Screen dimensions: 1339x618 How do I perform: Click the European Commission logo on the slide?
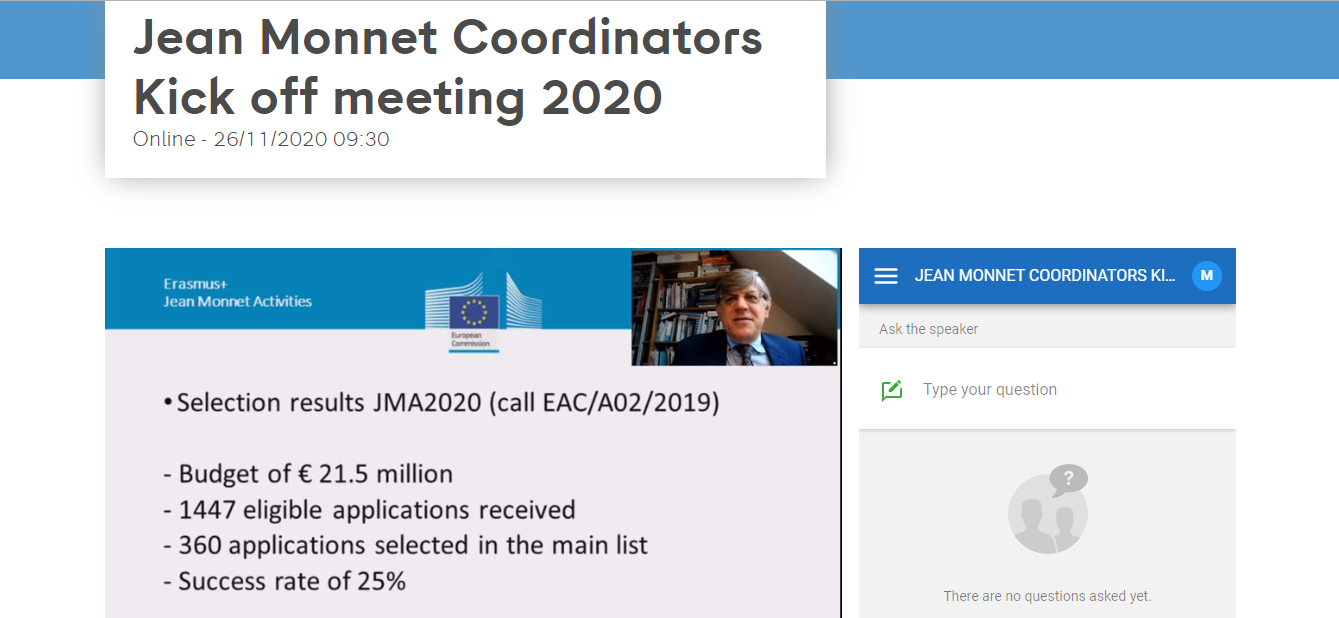click(473, 318)
